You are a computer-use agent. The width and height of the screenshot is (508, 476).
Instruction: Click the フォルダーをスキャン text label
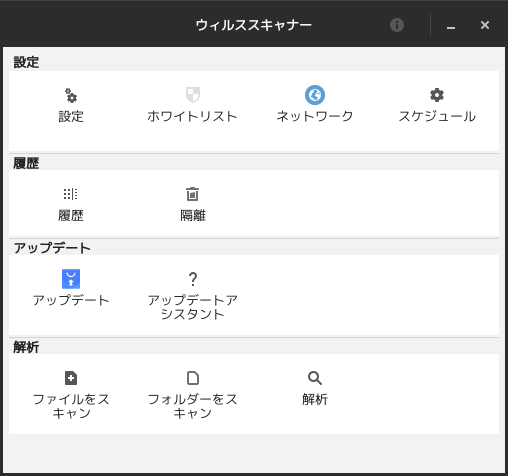pyautogui.click(x=193, y=406)
